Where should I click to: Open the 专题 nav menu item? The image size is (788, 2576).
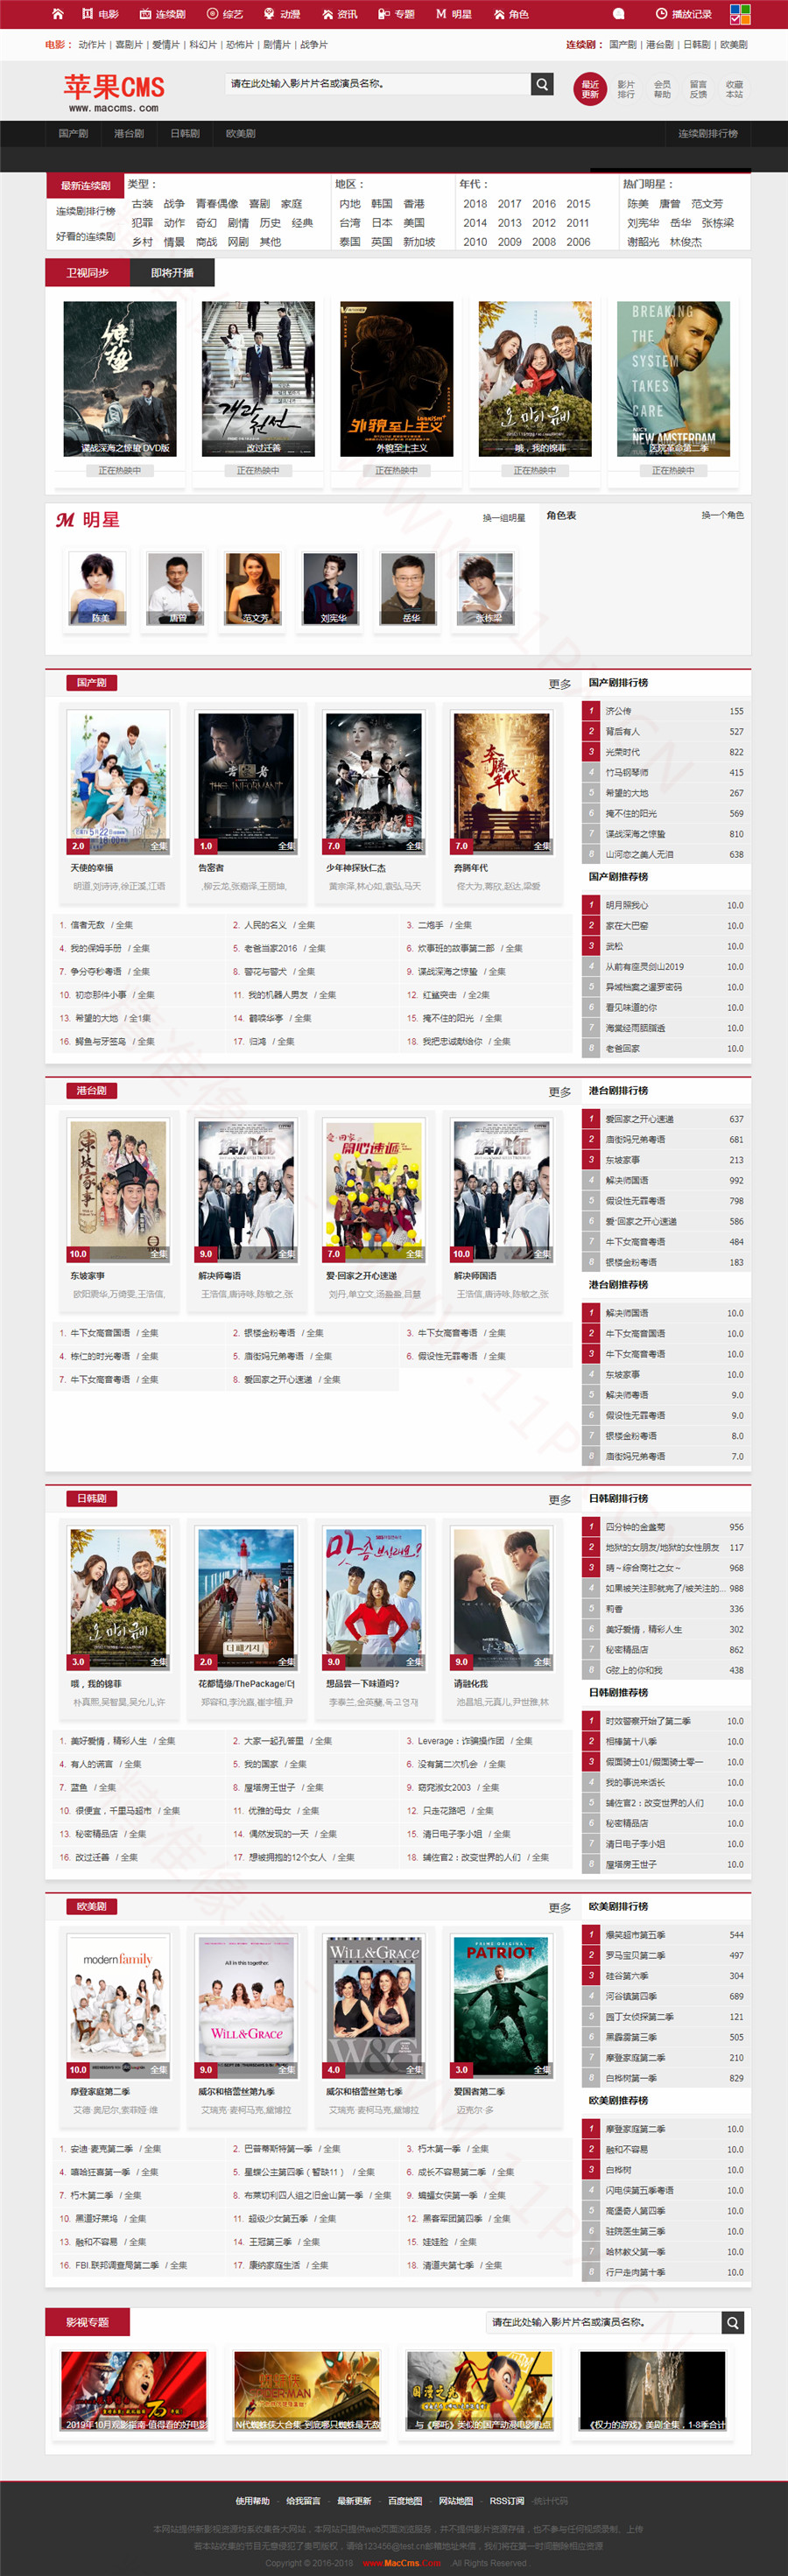coord(396,14)
